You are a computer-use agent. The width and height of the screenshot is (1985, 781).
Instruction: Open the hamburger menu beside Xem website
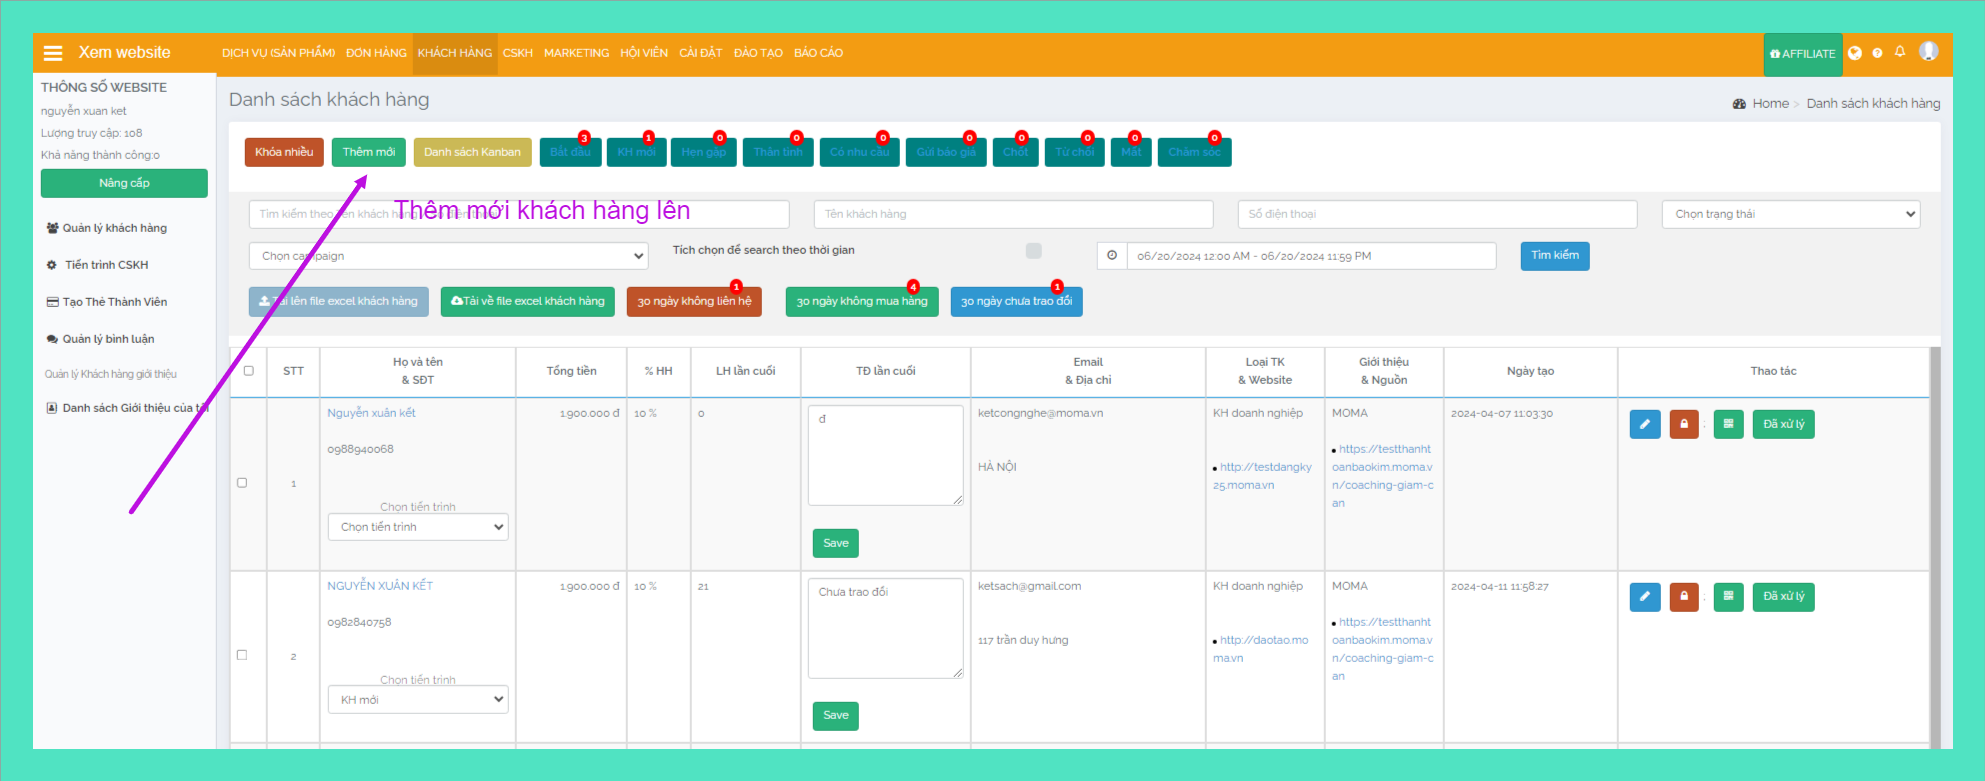(53, 53)
